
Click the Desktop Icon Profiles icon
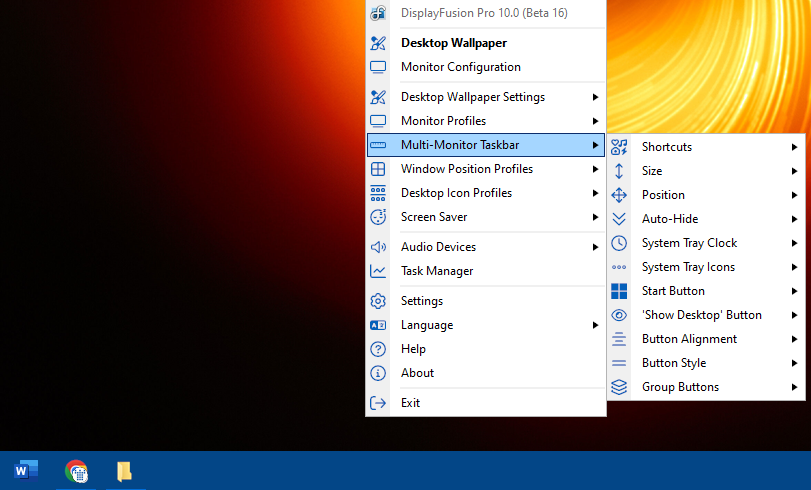[x=378, y=193]
